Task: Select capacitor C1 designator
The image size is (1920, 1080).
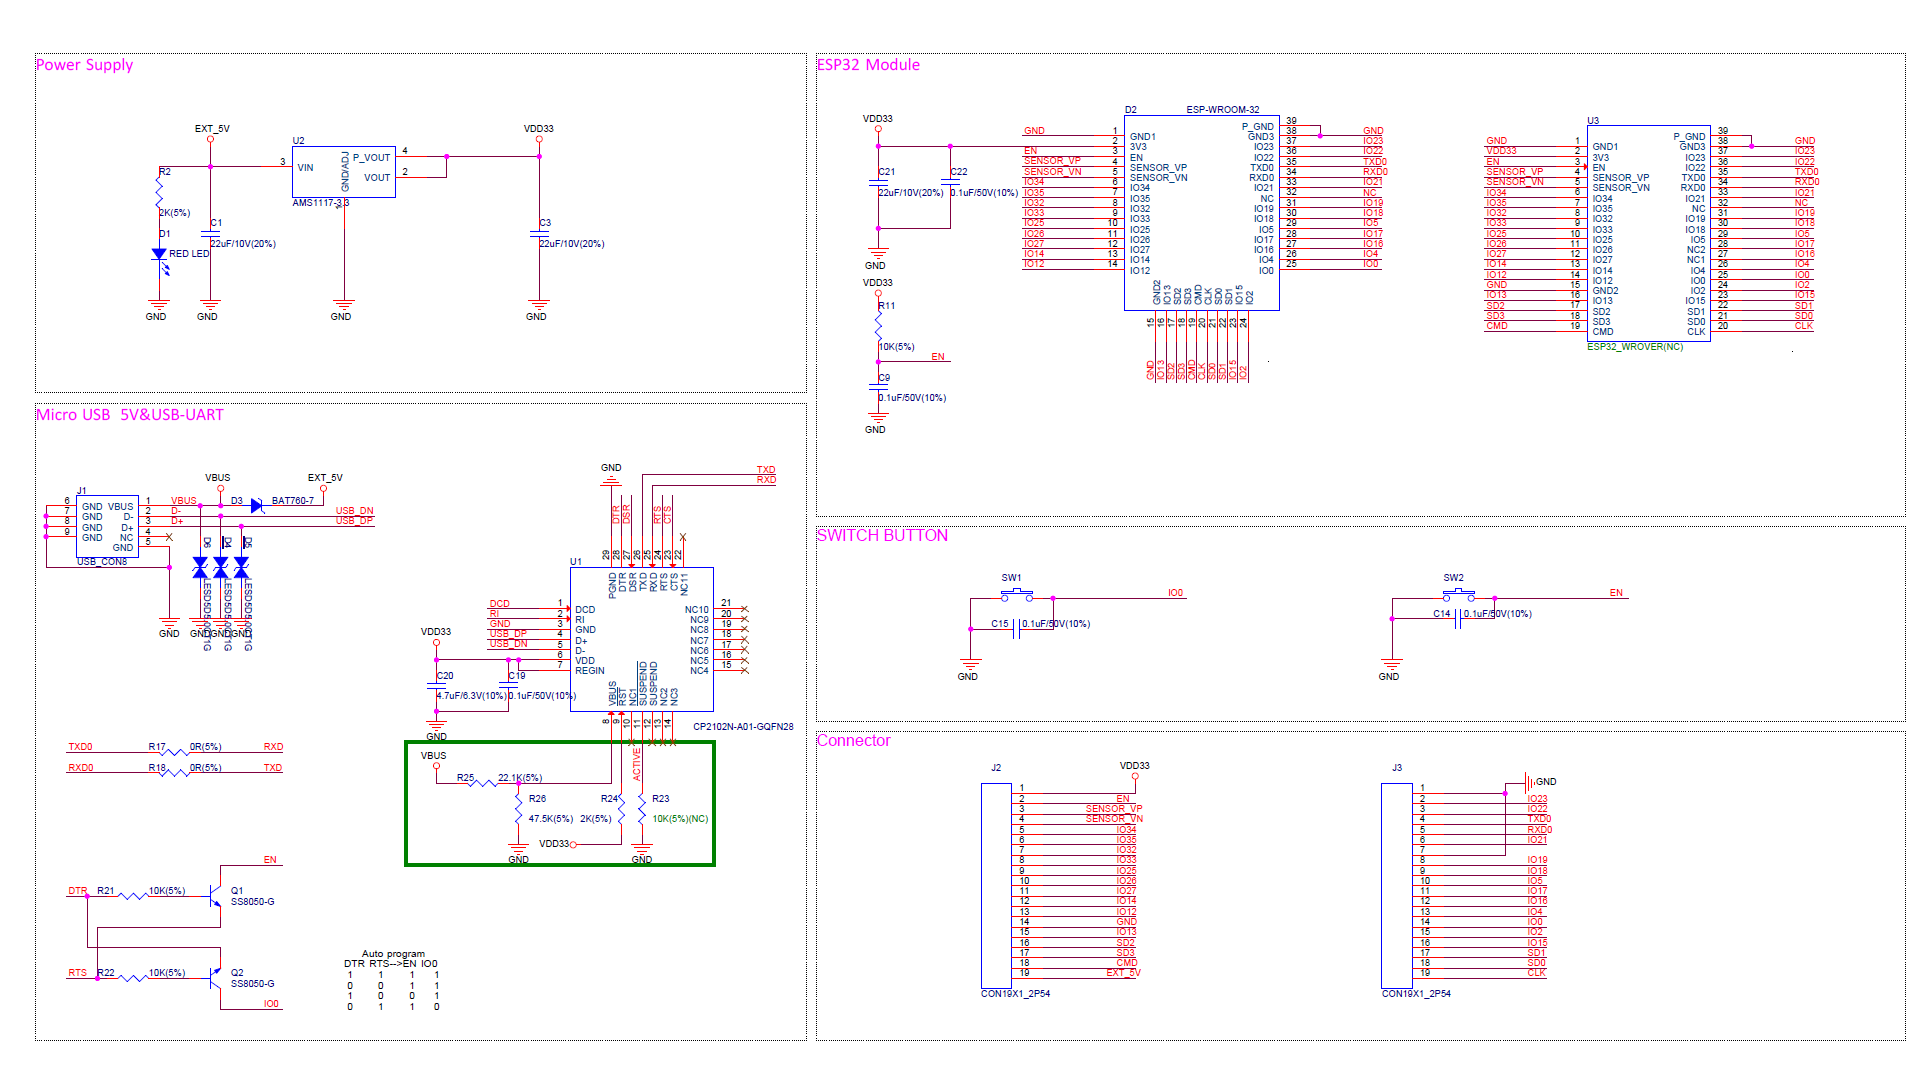Action: (216, 223)
